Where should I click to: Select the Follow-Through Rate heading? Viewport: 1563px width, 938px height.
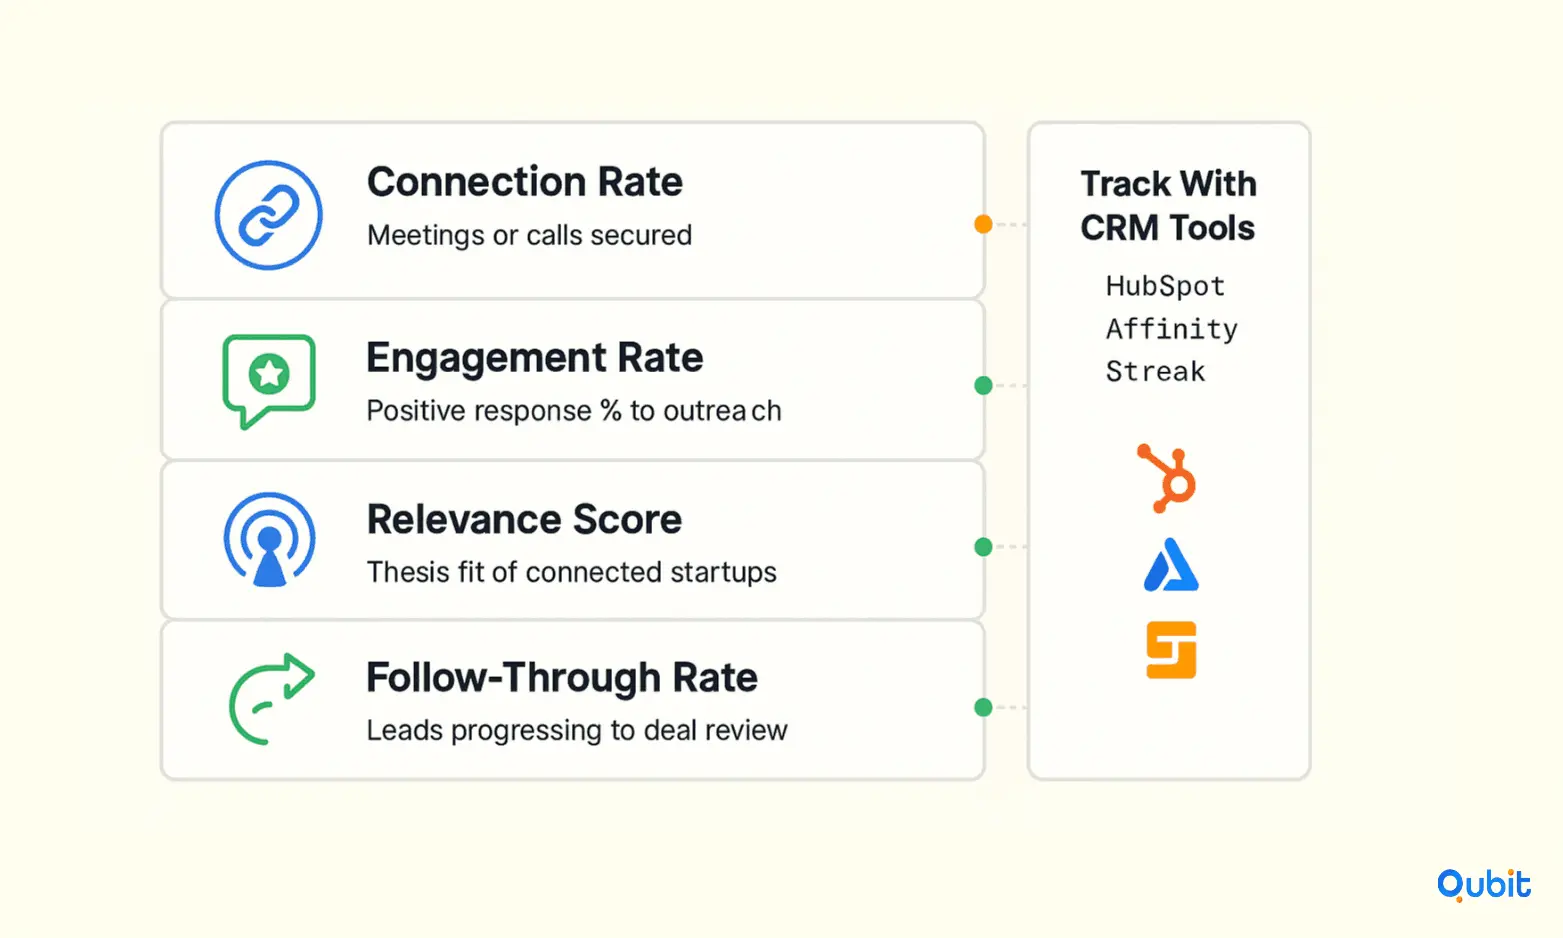click(562, 678)
